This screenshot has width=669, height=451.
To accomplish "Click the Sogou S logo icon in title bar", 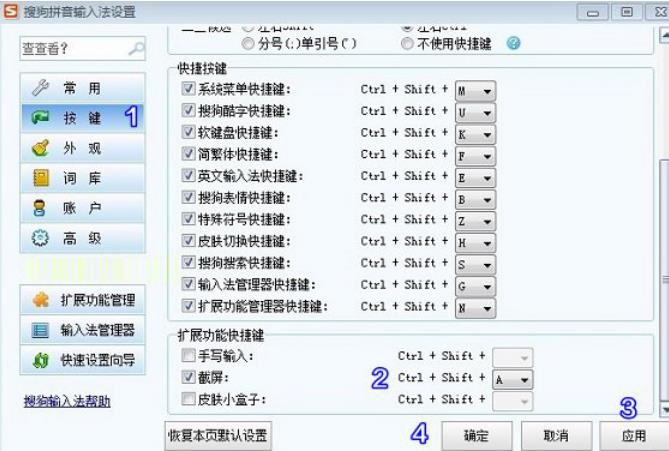I will coord(10,11).
